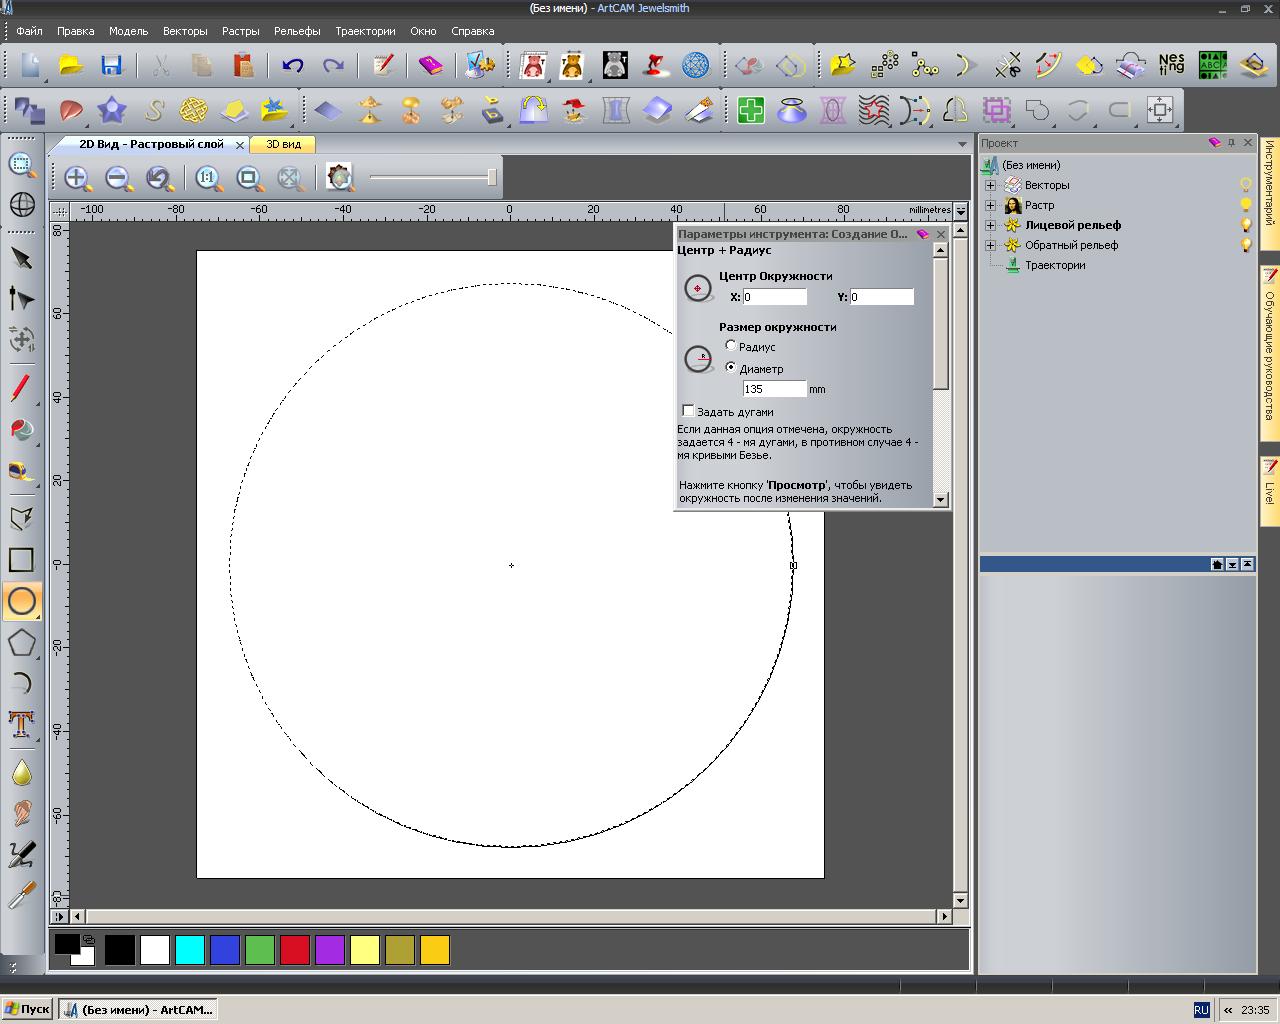Click the diameter value input field
Screen dimensions: 1280x1024
click(x=774, y=389)
